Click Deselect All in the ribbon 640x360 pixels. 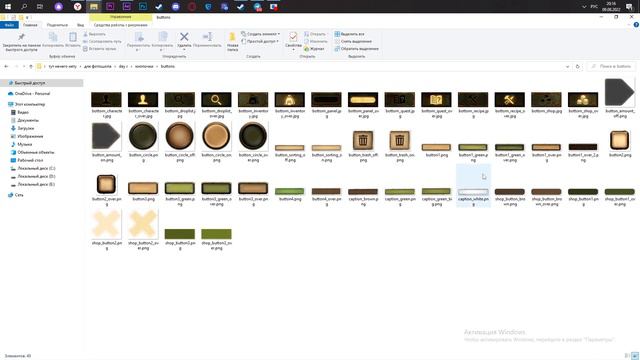pos(353,41)
